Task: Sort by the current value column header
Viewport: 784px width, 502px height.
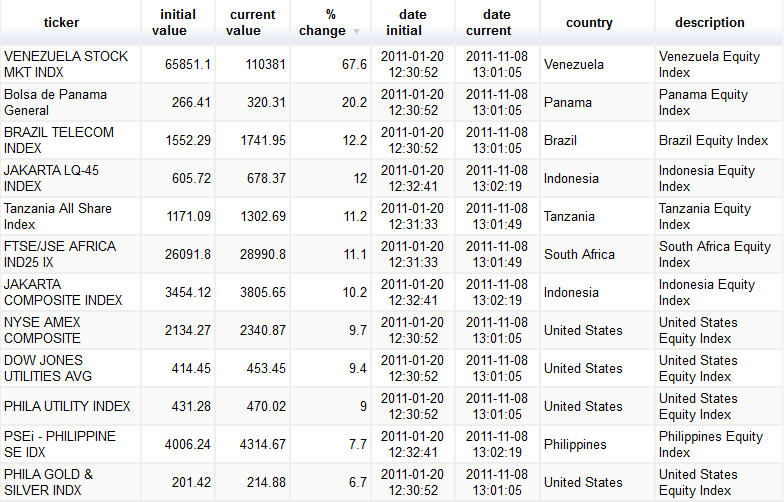Action: pyautogui.click(x=252, y=22)
